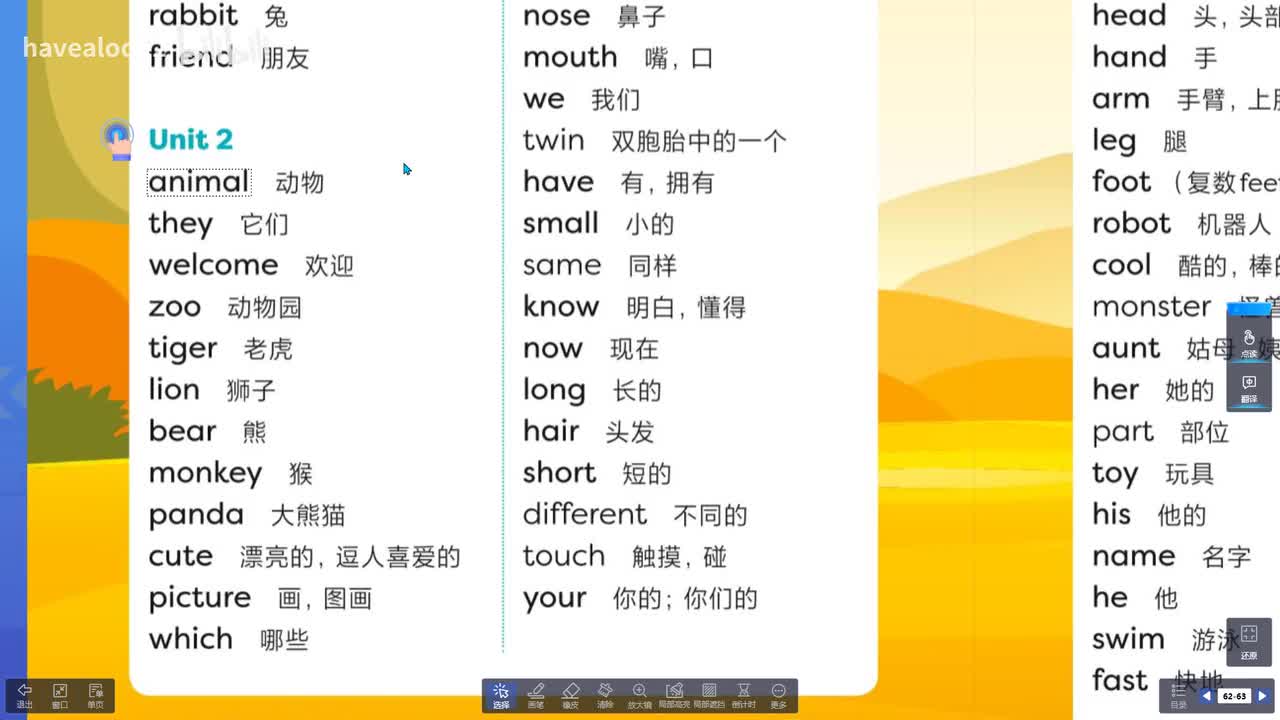
Task: Click the word "toy" on the right page
Action: click(1115, 473)
